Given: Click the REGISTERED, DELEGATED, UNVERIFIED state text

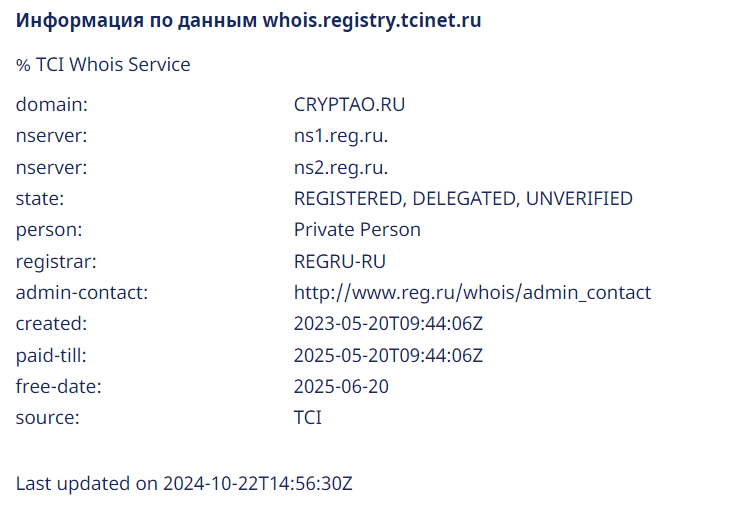Looking at the screenshot, I should [463, 198].
